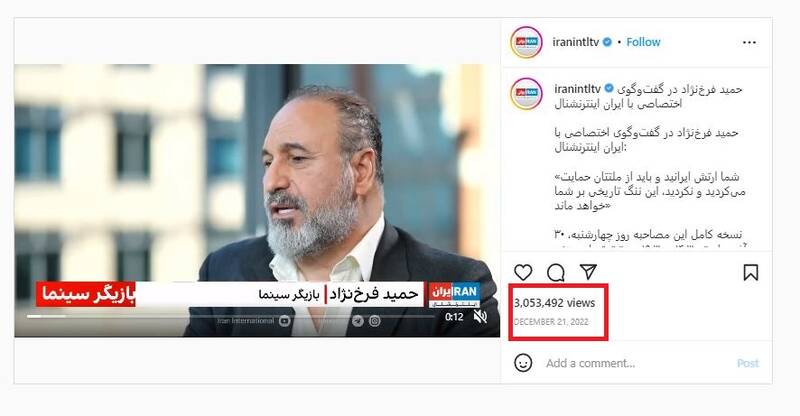This screenshot has height=416, width=800.
Task: Submit comment with Post button
Action: pyautogui.click(x=748, y=363)
